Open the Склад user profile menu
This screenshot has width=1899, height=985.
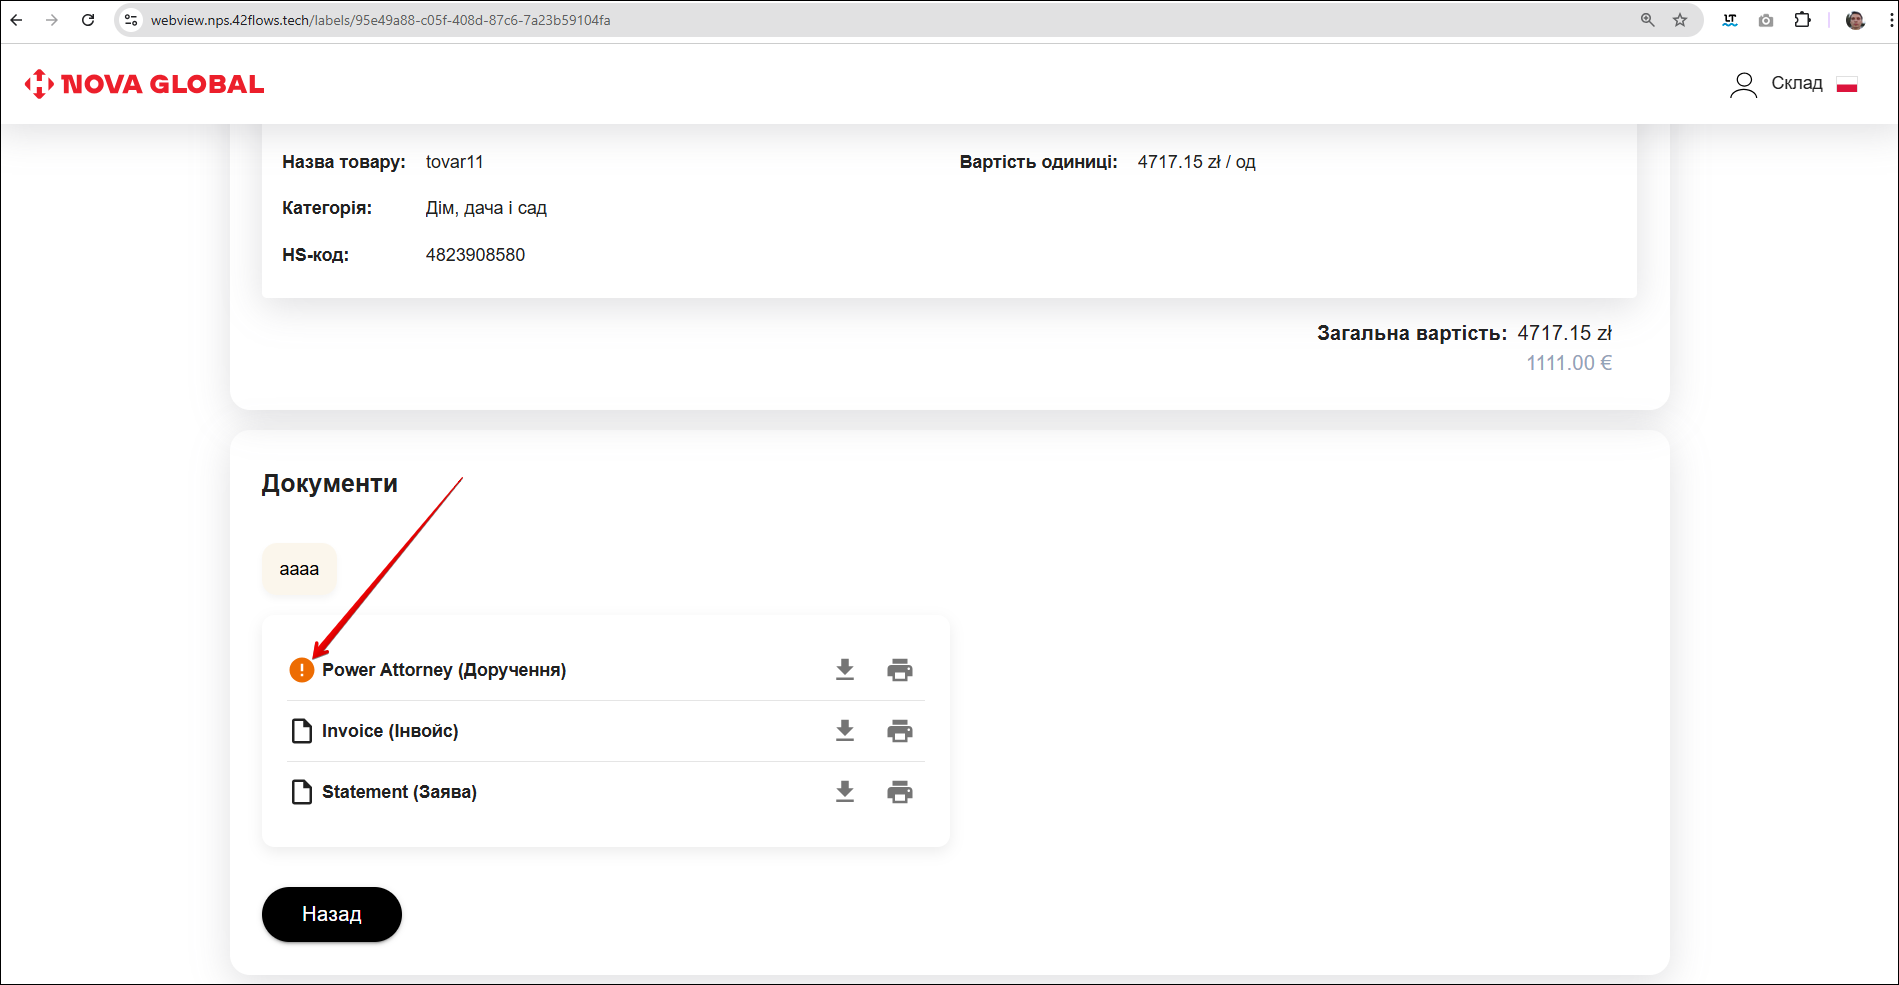(x=1778, y=84)
